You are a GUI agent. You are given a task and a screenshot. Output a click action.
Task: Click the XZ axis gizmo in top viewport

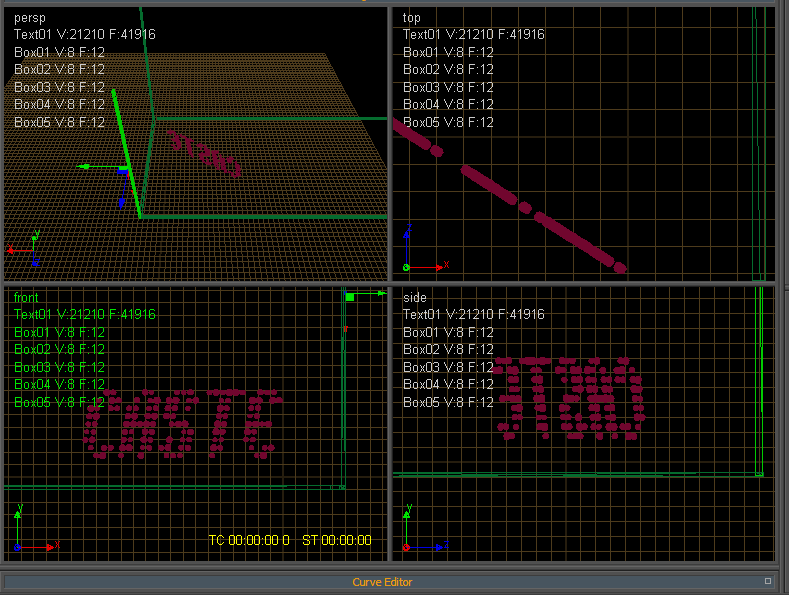[x=426, y=248]
